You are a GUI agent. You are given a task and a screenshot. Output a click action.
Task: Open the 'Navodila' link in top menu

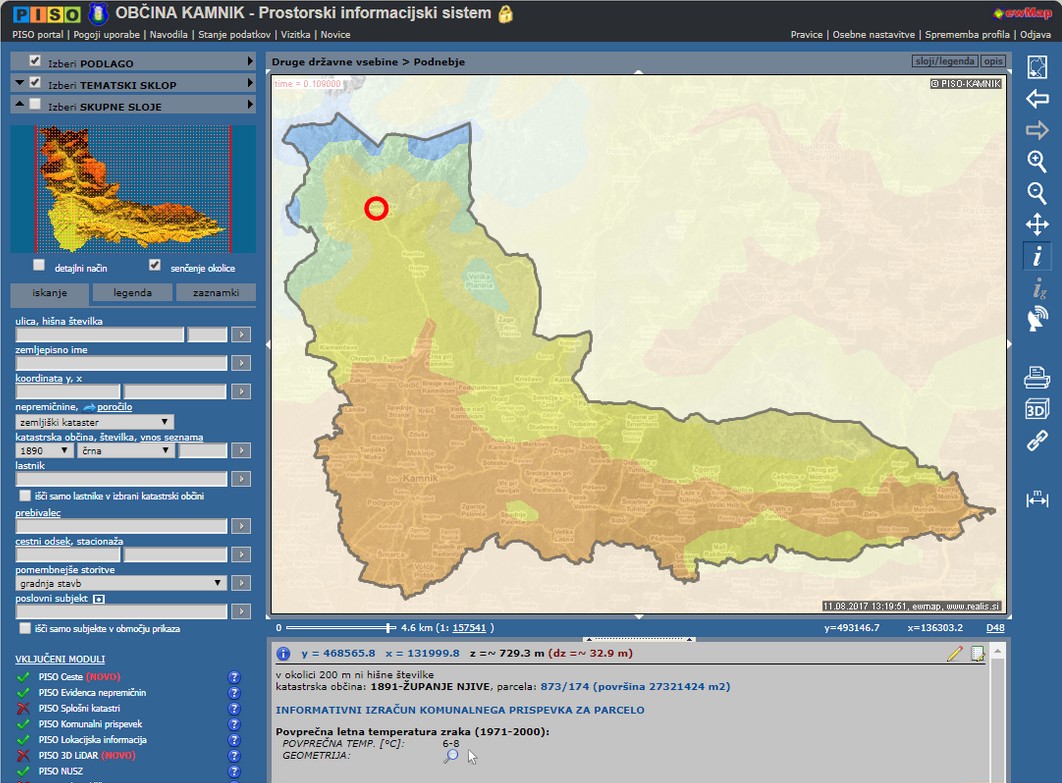coord(169,34)
